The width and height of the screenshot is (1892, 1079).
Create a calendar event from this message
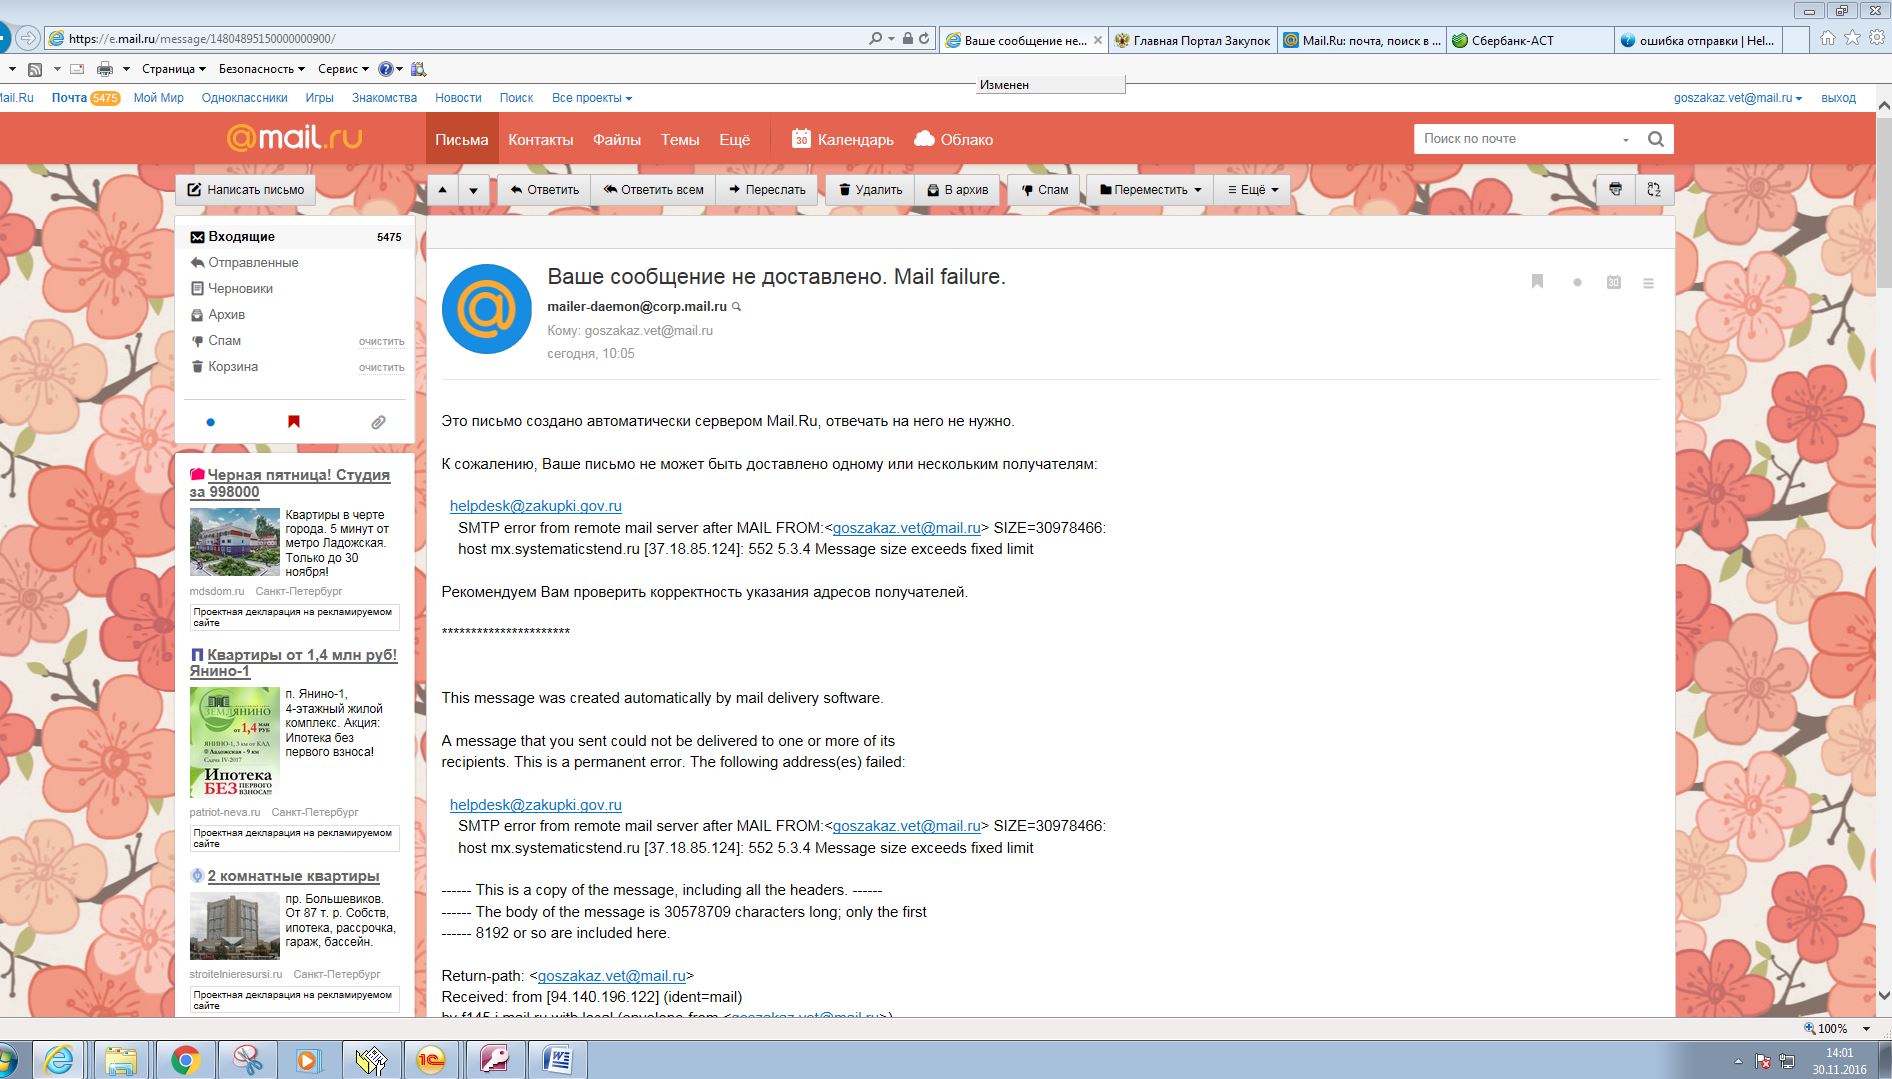[1613, 283]
